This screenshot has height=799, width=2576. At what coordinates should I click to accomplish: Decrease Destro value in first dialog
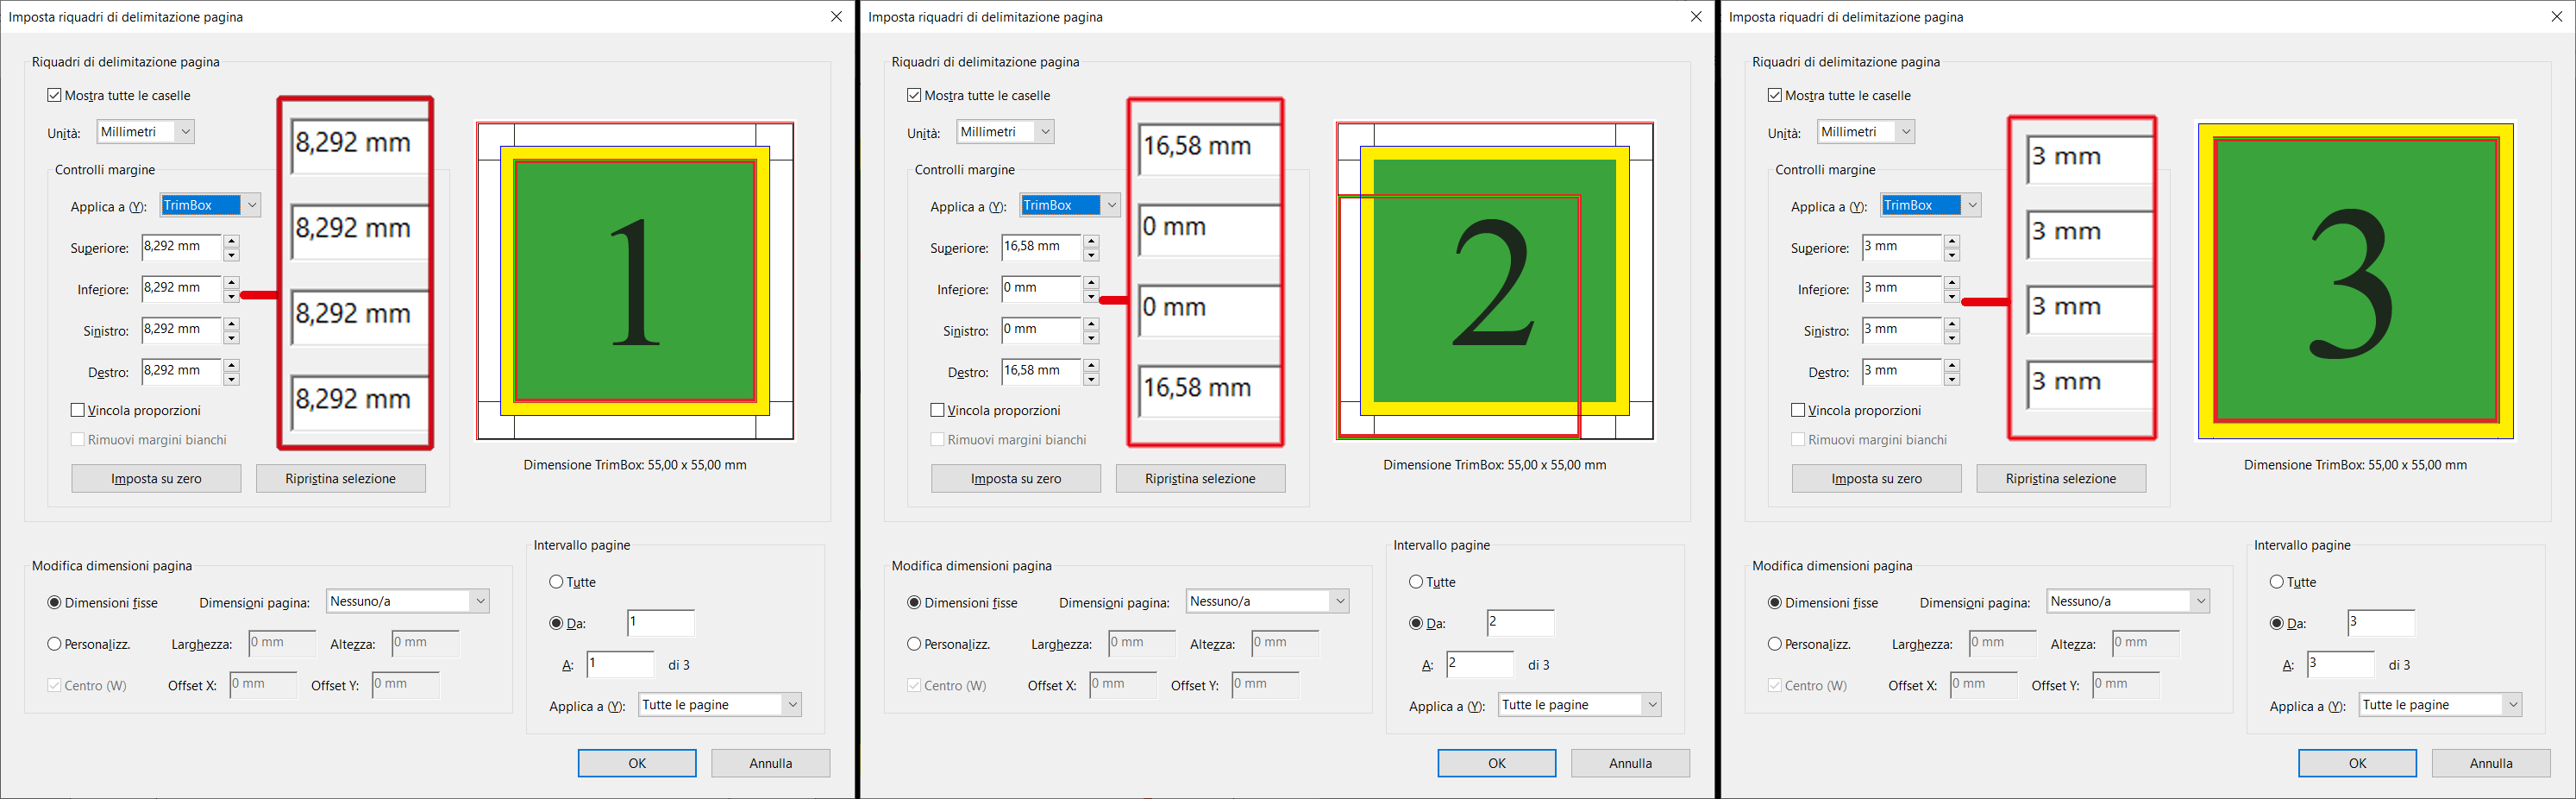pyautogui.click(x=232, y=379)
